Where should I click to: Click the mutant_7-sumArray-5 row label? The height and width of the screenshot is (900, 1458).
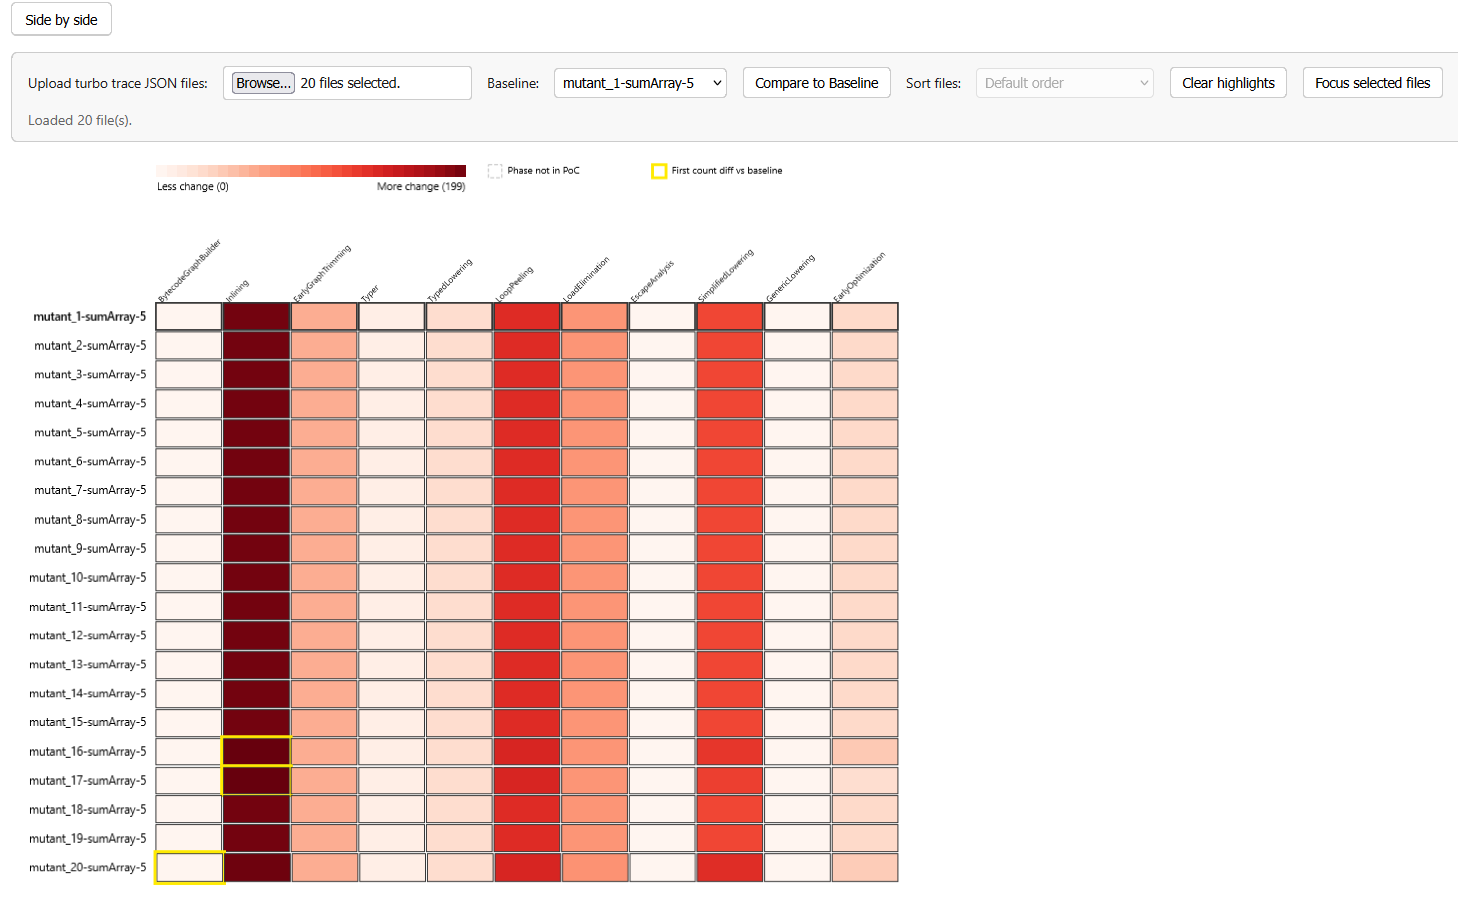[x=90, y=490]
